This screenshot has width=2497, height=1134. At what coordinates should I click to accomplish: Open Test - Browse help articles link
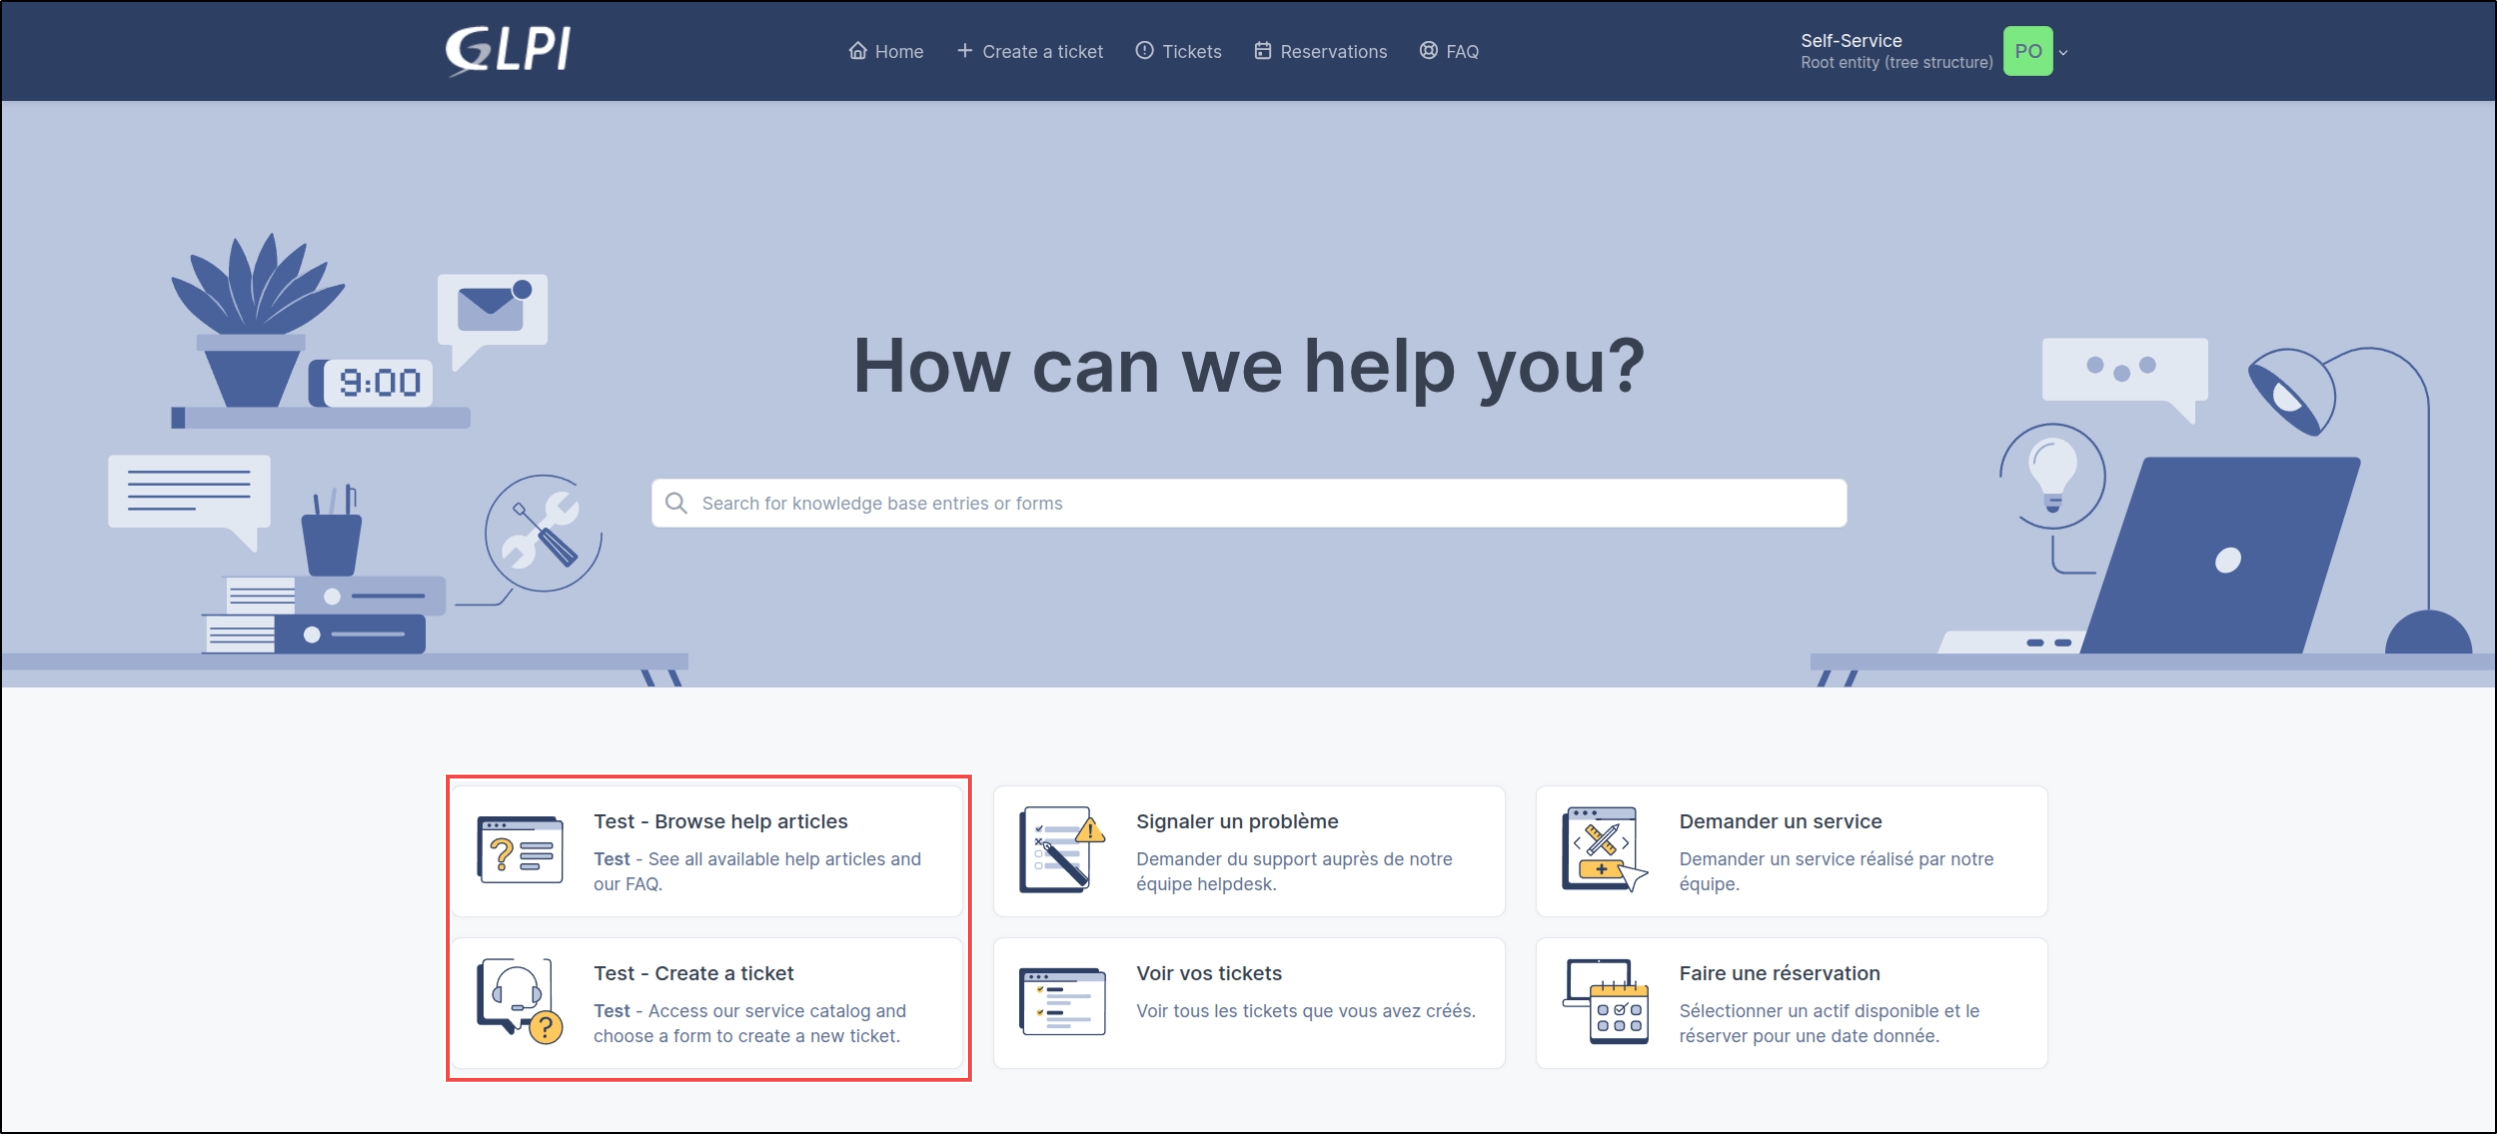[720, 821]
